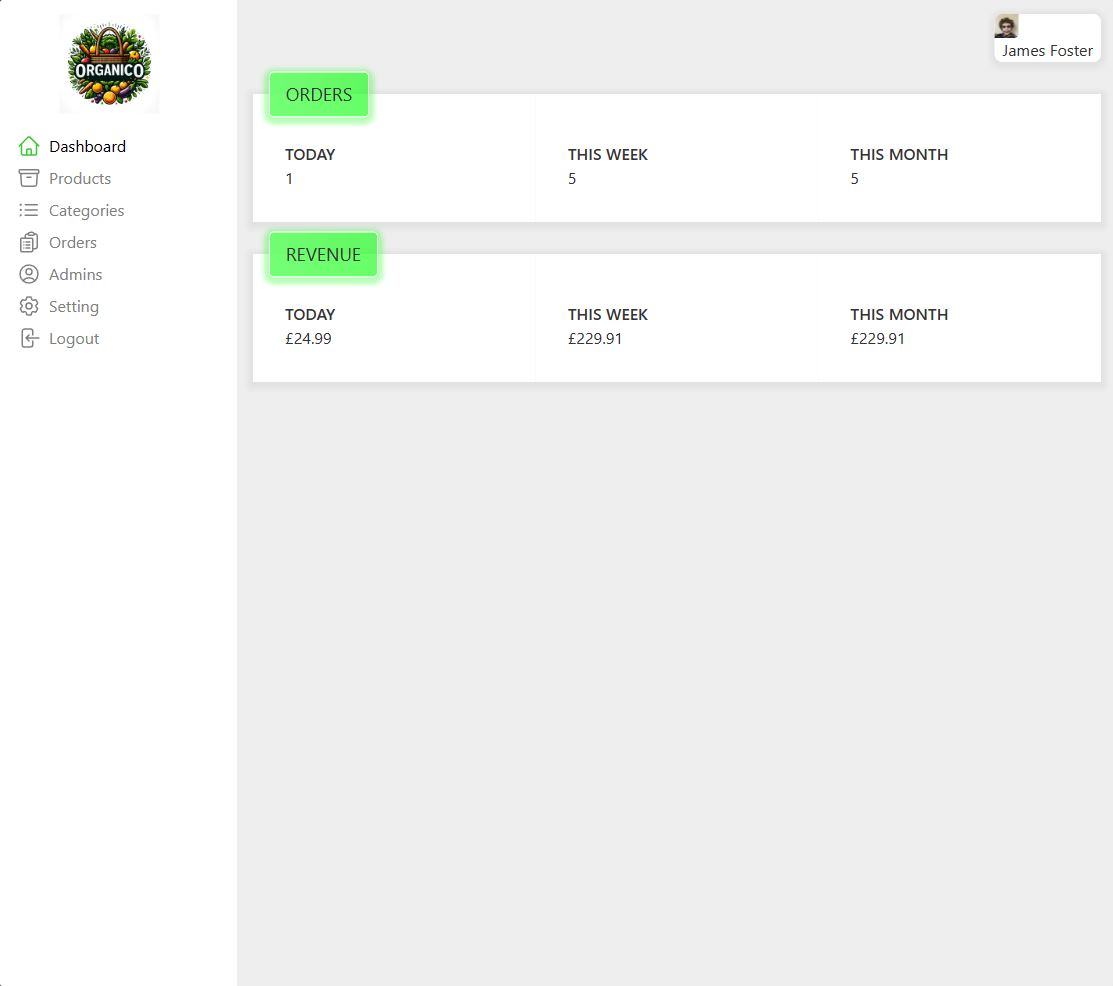Navigate to the Categories text link
This screenshot has height=986, width=1113.
point(87,210)
